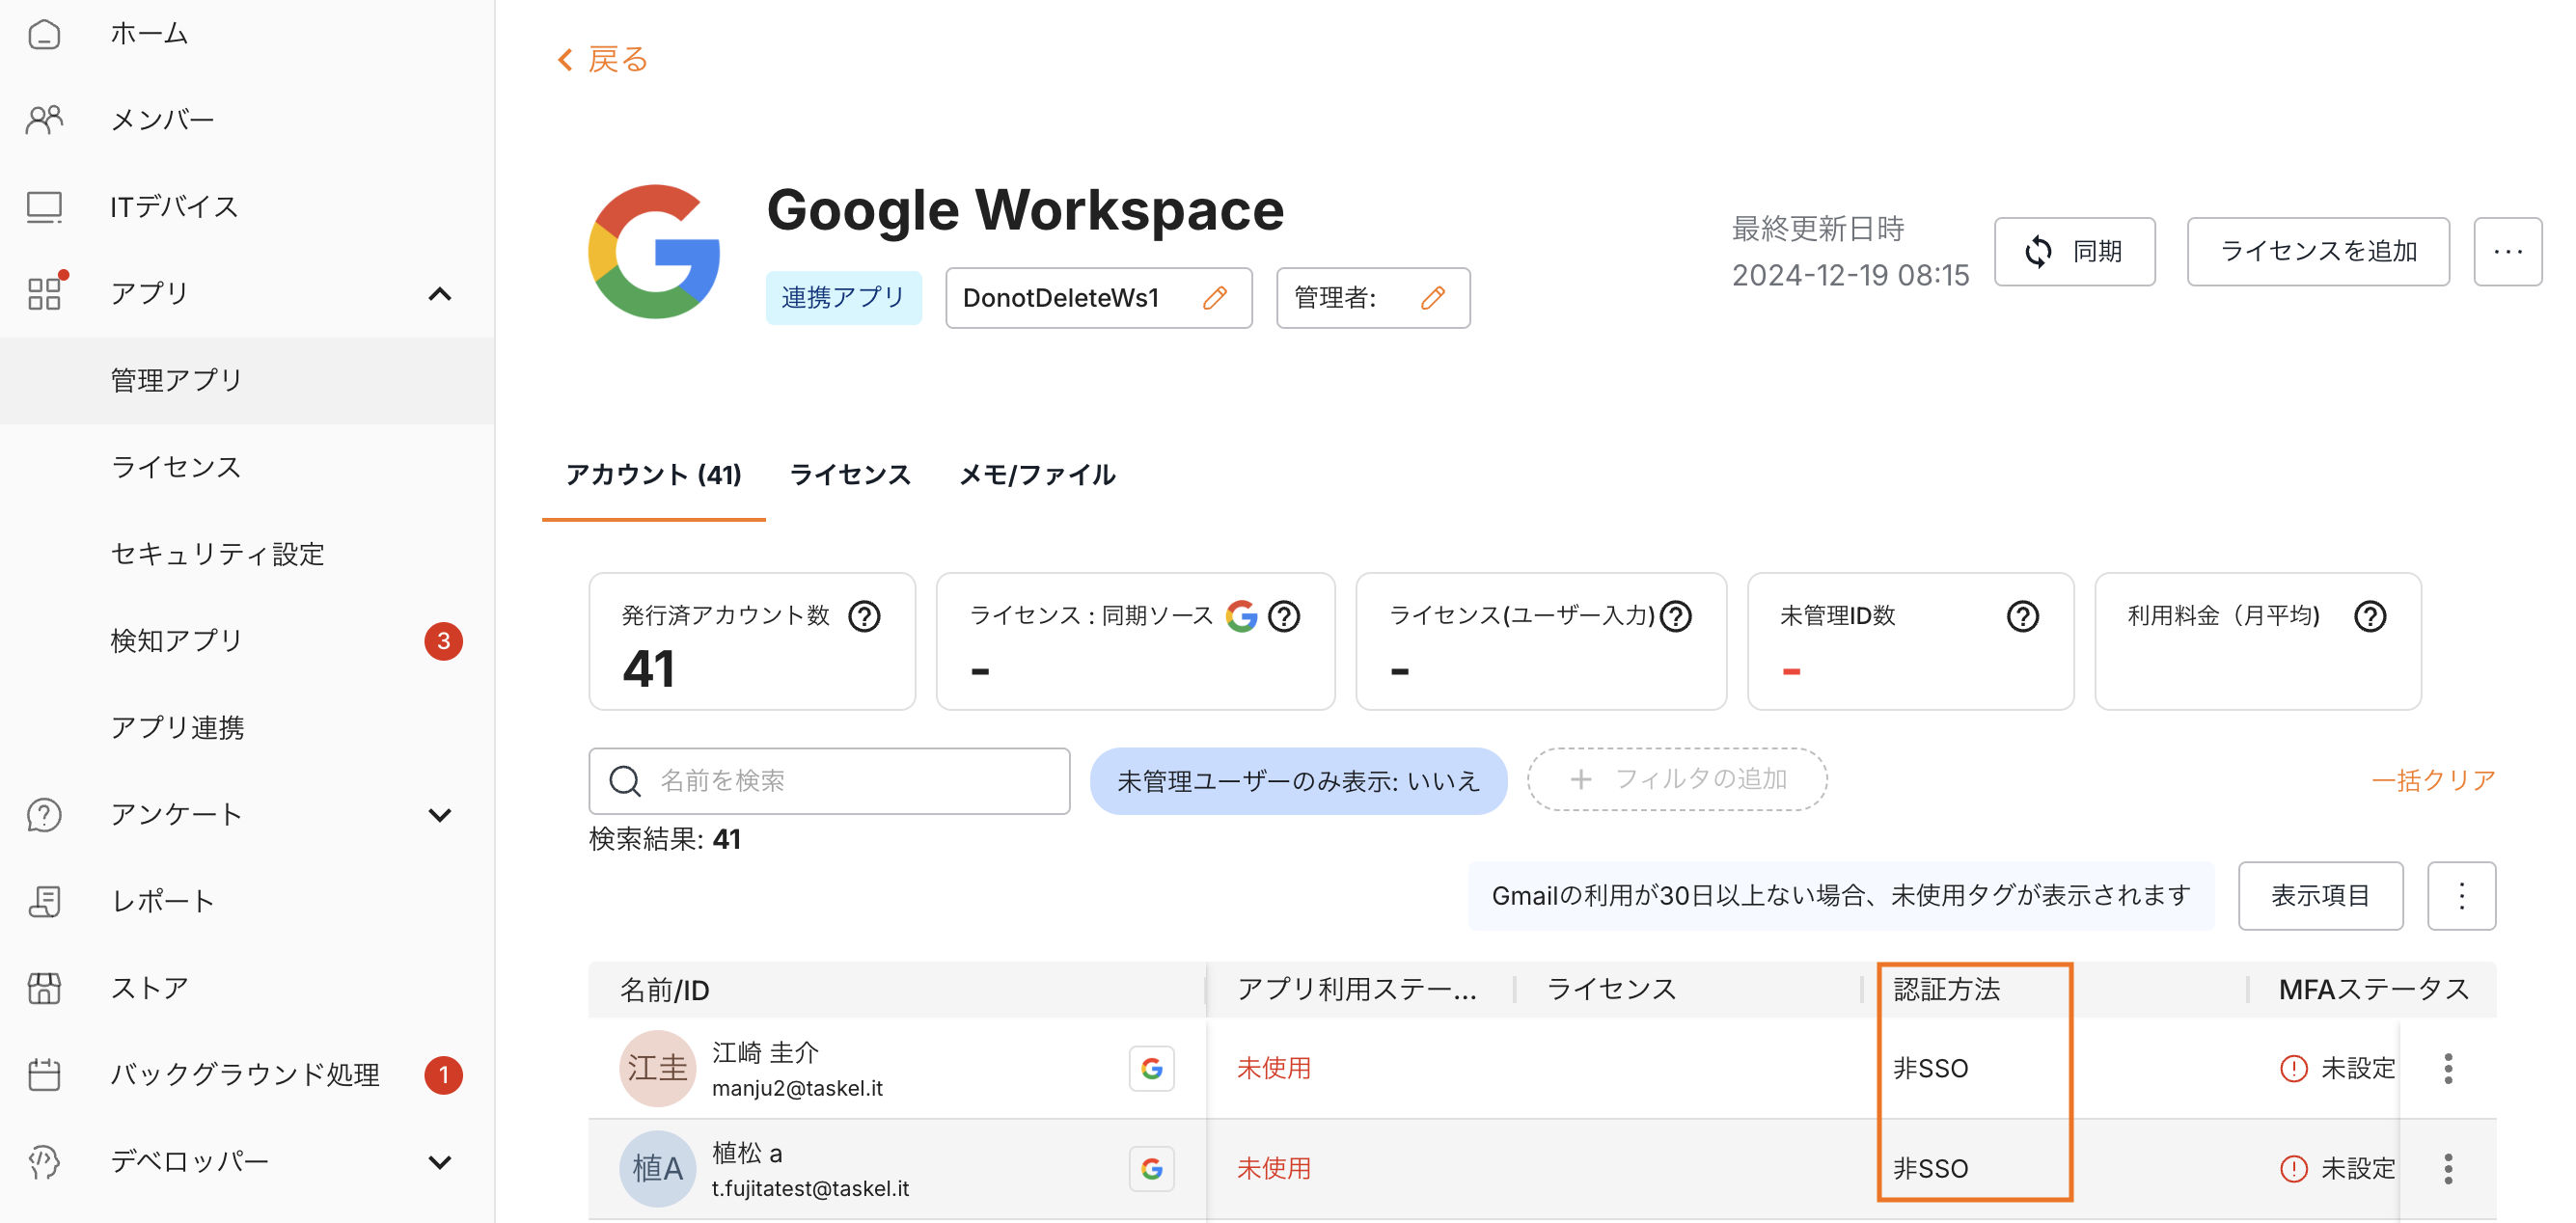Open the ITデバイス sidebar icon
Viewport: 2576px width, 1223px height.
point(44,207)
